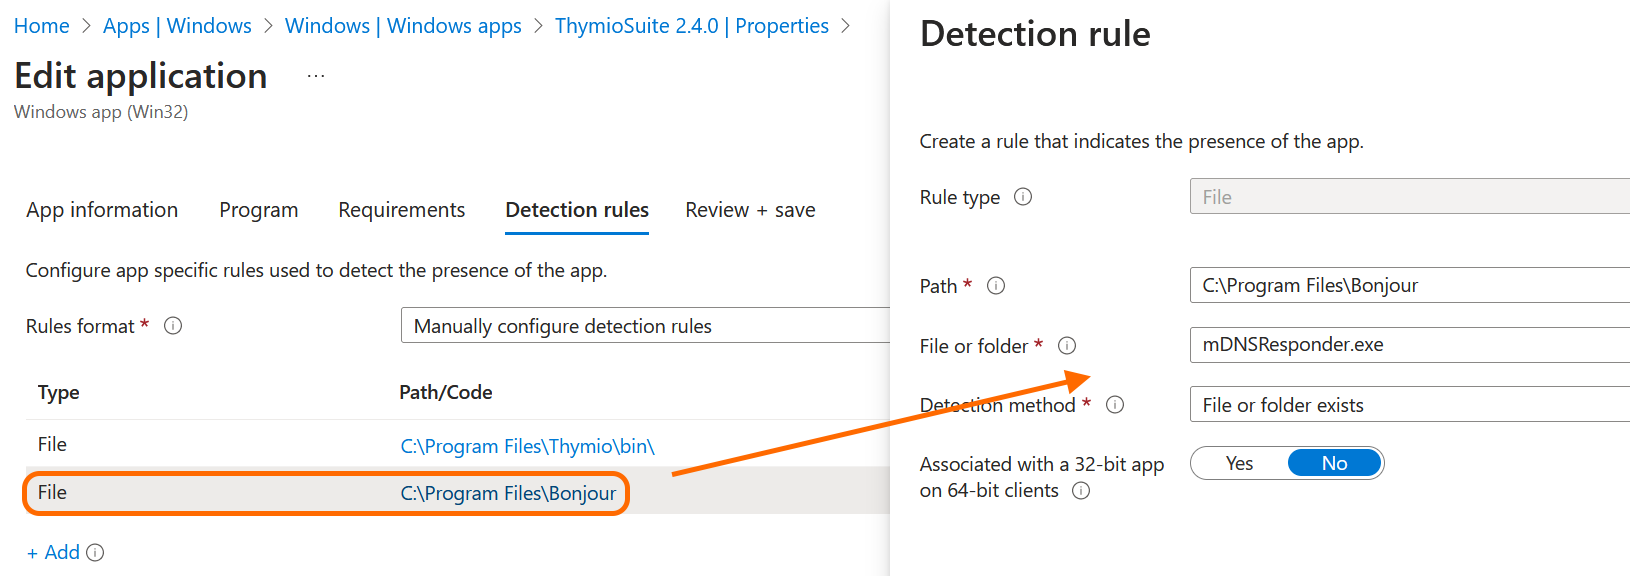
Task: Go to the Review + save tab
Action: click(x=750, y=210)
